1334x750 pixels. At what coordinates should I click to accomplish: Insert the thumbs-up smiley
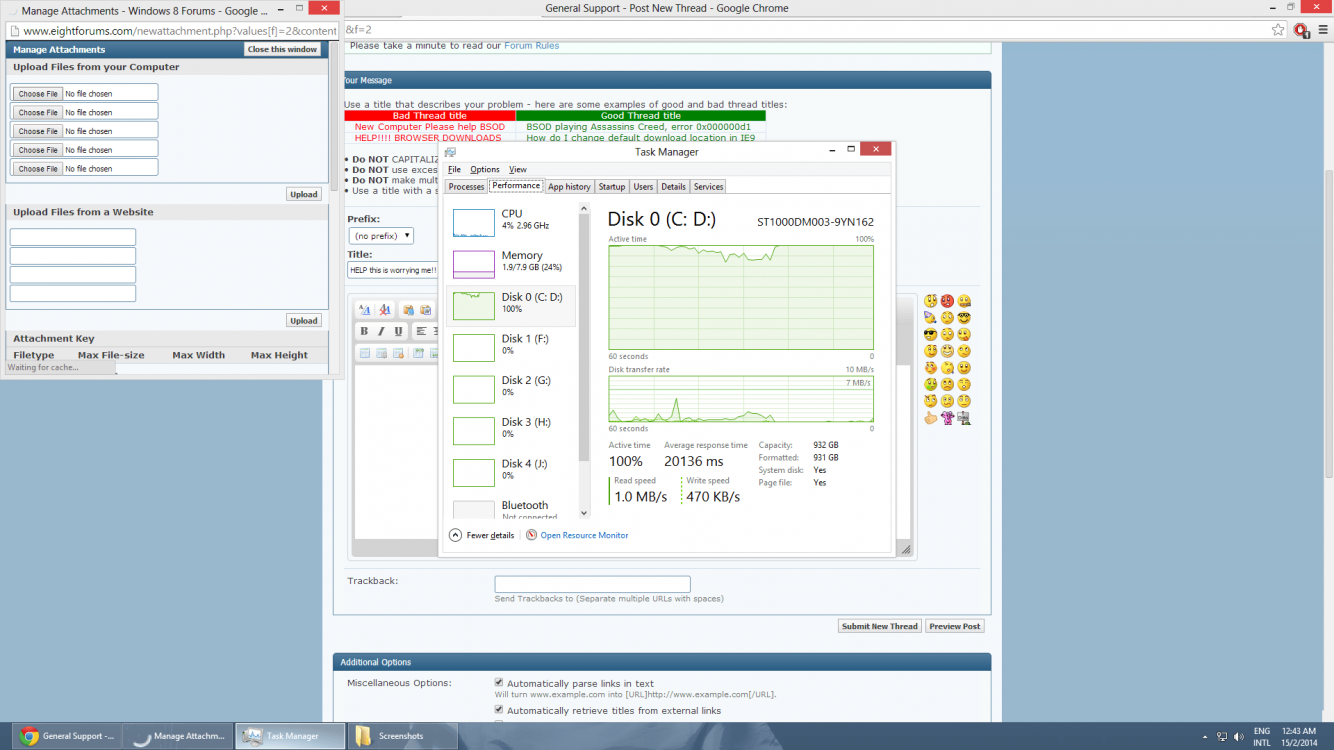click(x=931, y=417)
